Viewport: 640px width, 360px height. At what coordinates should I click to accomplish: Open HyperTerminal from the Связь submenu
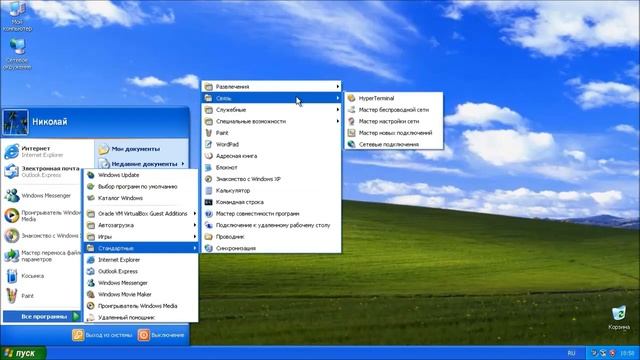(x=393, y=98)
